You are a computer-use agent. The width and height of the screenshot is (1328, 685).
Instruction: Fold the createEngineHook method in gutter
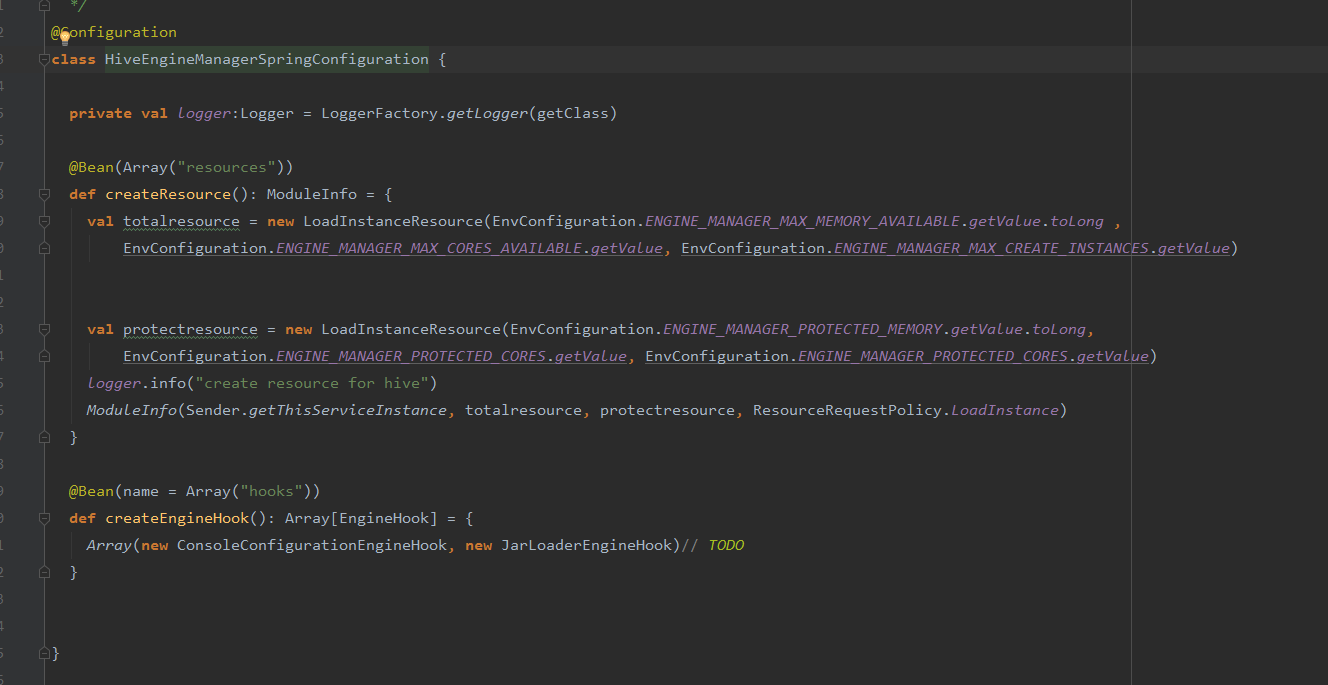tap(43, 518)
